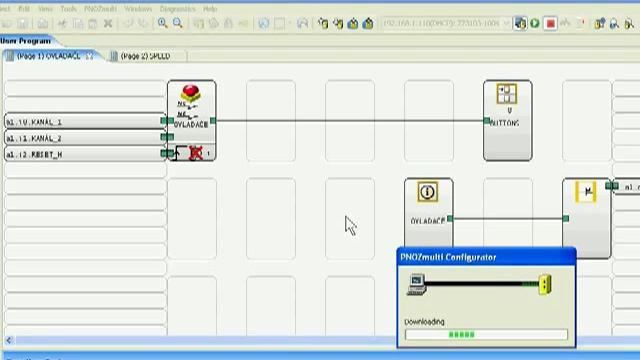Click the RESET_H input row
The width and height of the screenshot is (640, 360).
point(84,154)
